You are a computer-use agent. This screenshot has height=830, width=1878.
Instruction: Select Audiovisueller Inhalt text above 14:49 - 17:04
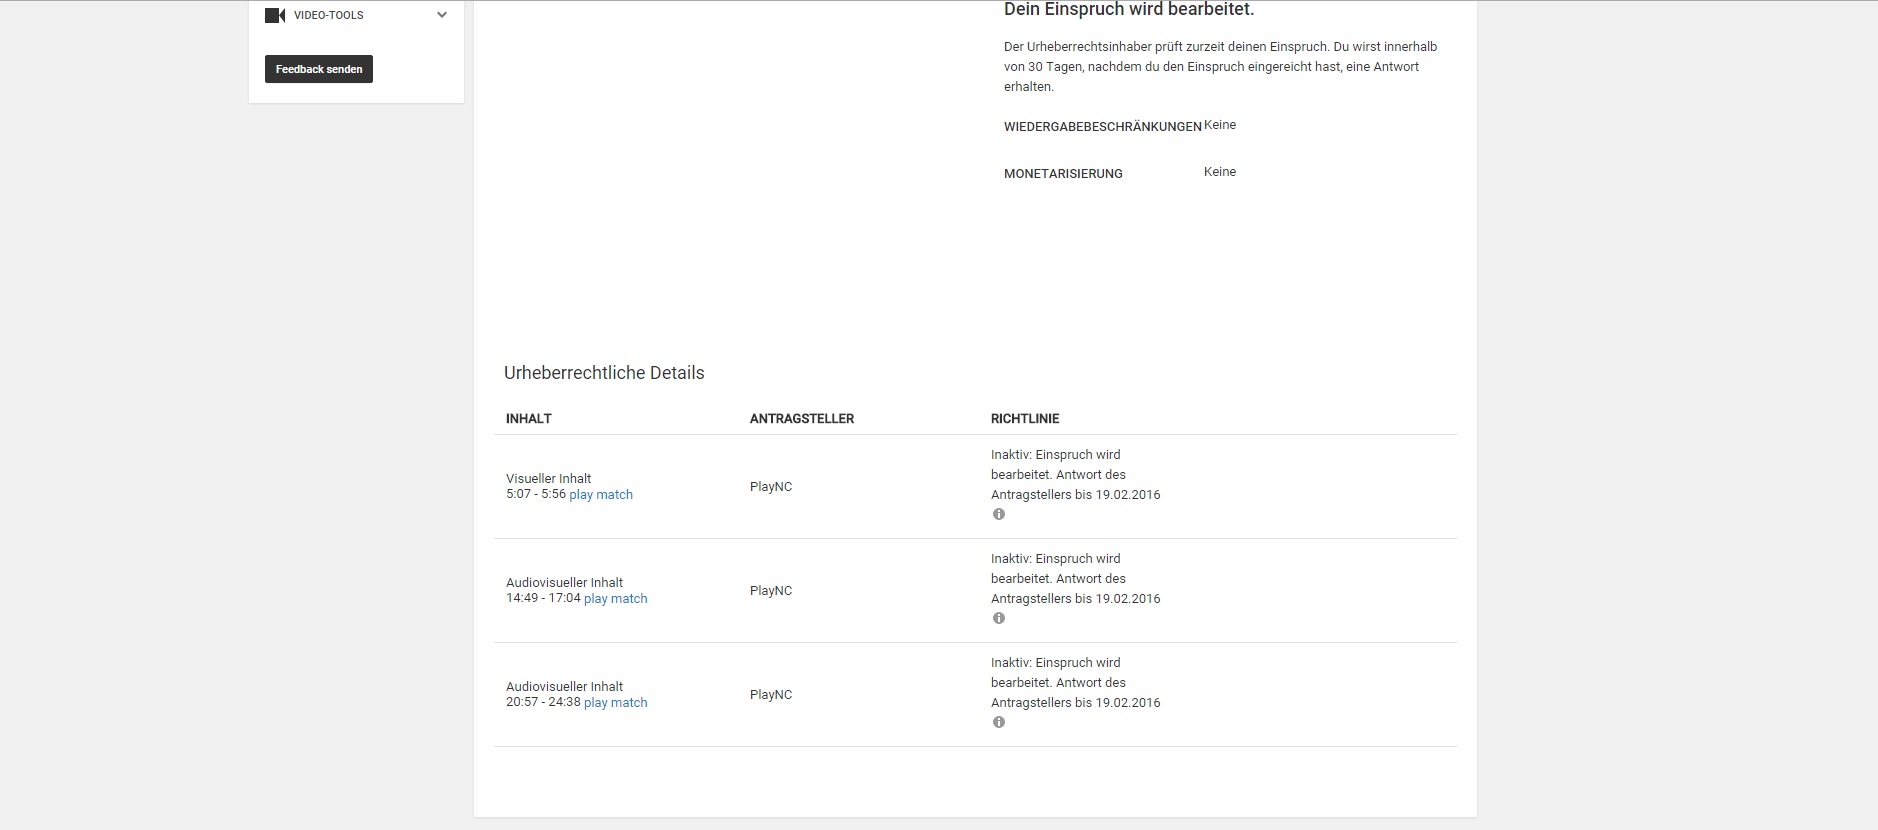(564, 582)
